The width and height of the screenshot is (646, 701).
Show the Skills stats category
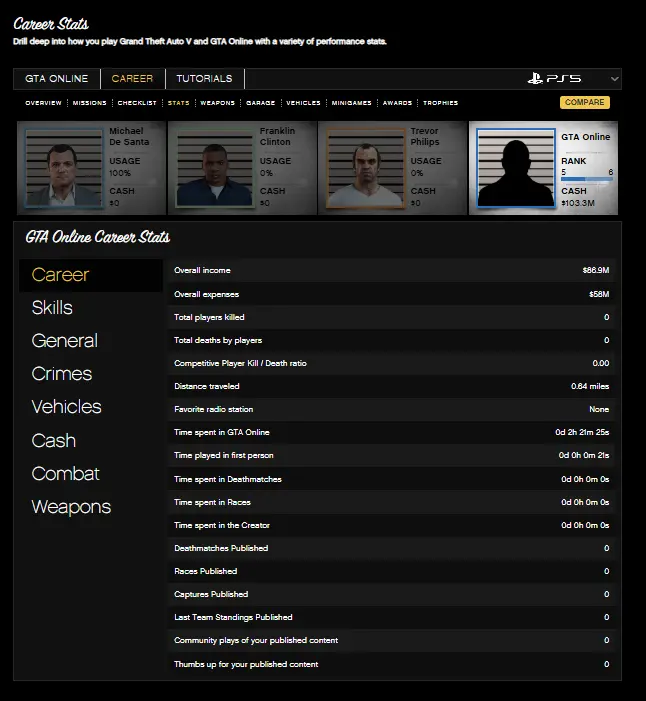(52, 308)
